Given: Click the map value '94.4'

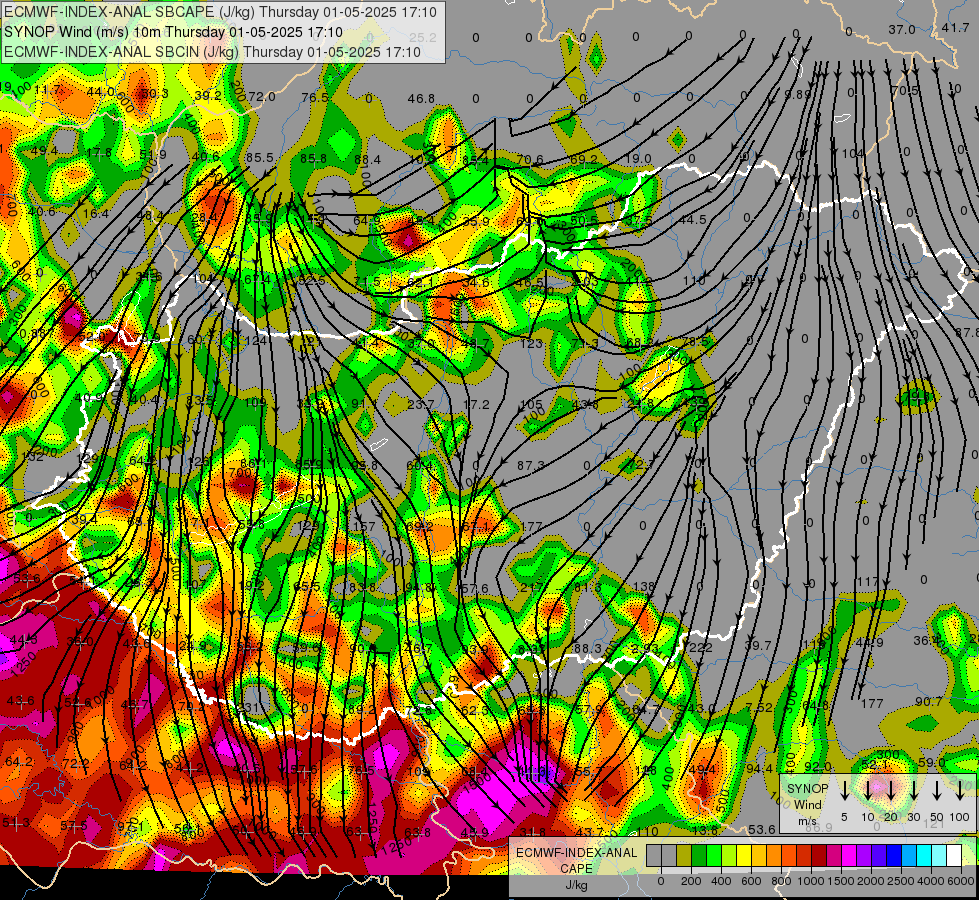Looking at the screenshot, I should tap(760, 768).
